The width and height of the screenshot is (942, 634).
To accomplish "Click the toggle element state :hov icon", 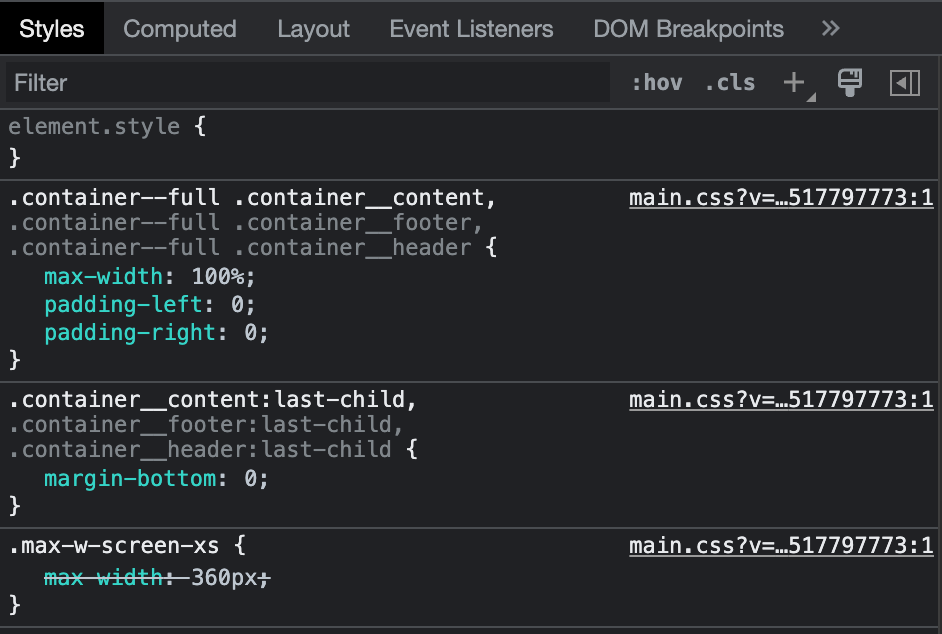I will pyautogui.click(x=659, y=82).
